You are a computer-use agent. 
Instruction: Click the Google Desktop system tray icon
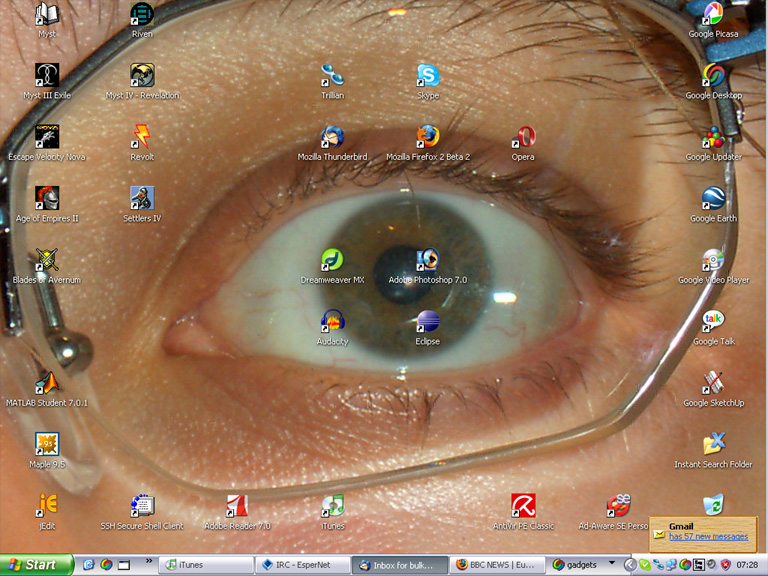685,565
